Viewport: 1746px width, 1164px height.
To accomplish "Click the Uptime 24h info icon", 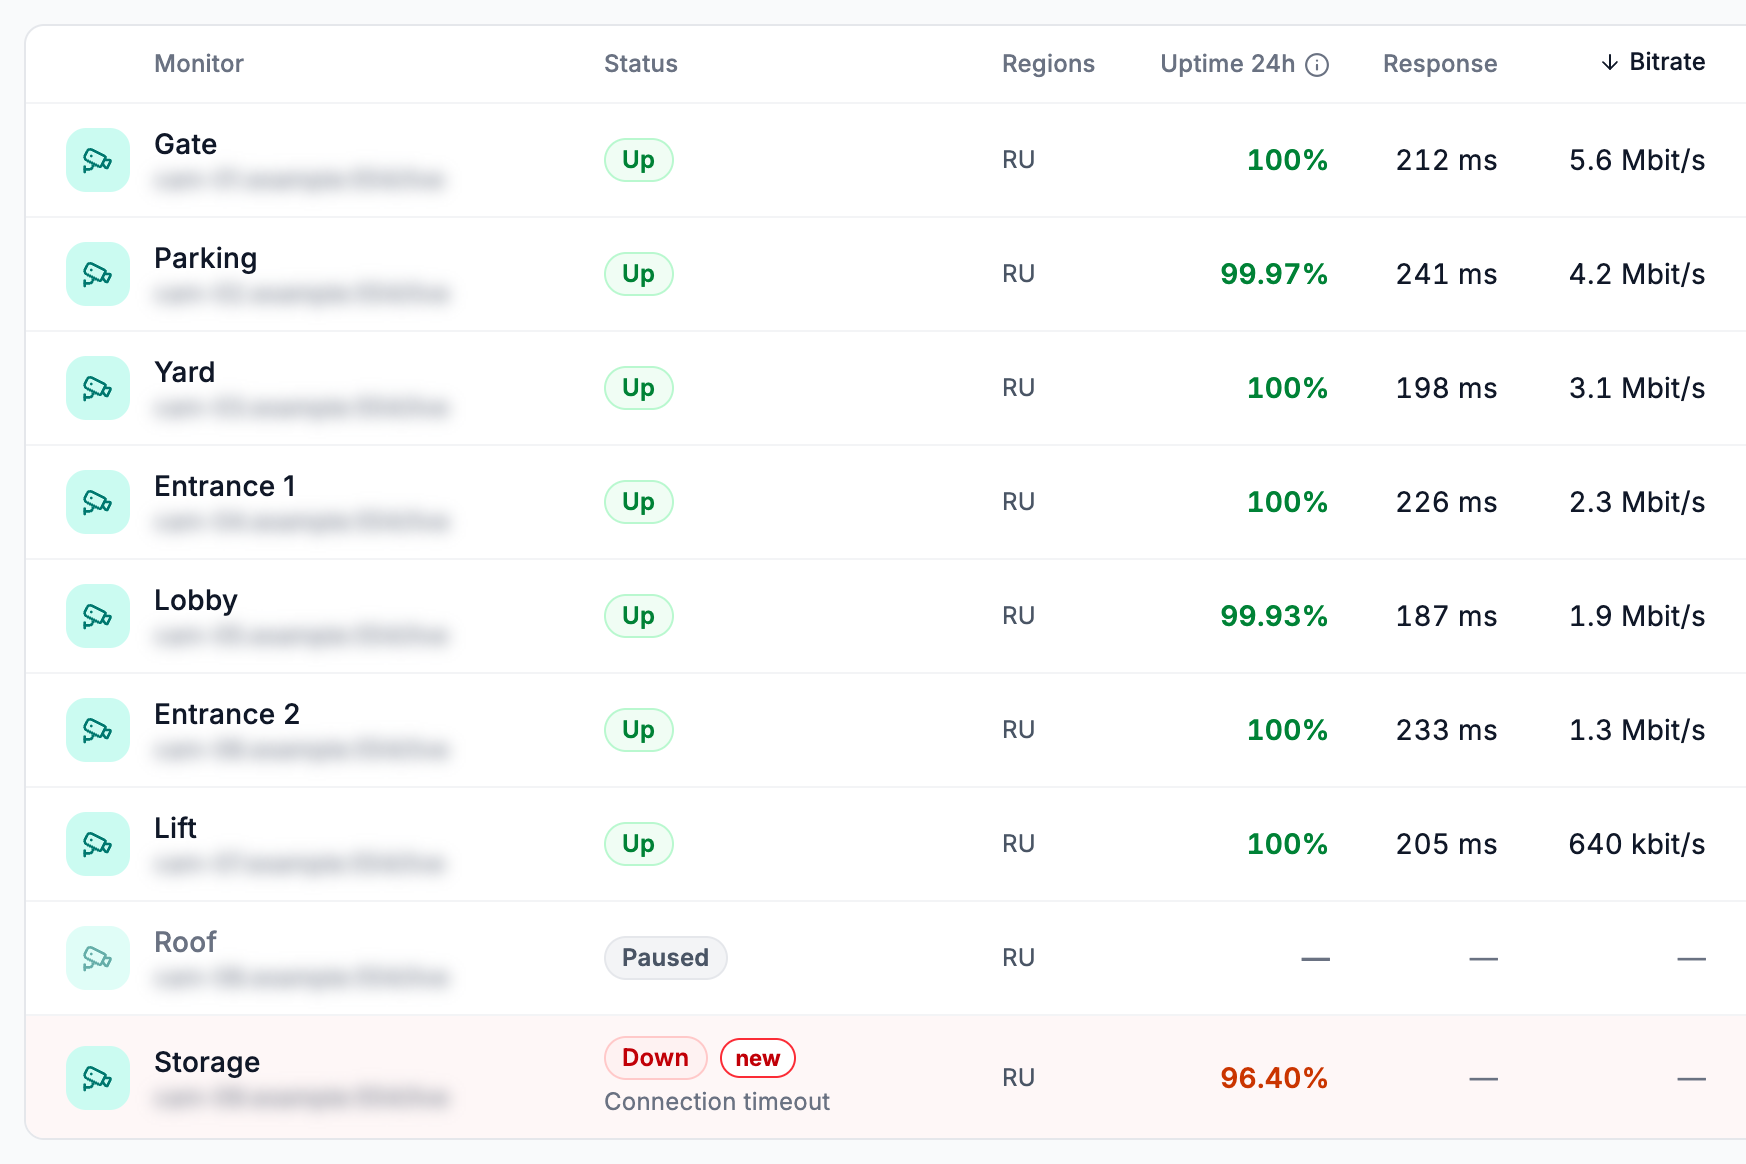I will (1318, 65).
